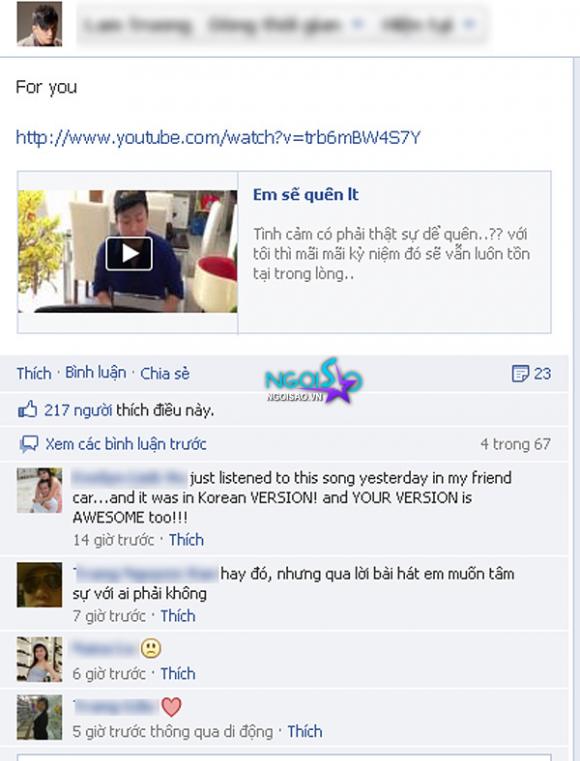Viewport: 580px width, 761px height.
Task: Share the post via Chia sẻ
Action: click(x=165, y=373)
